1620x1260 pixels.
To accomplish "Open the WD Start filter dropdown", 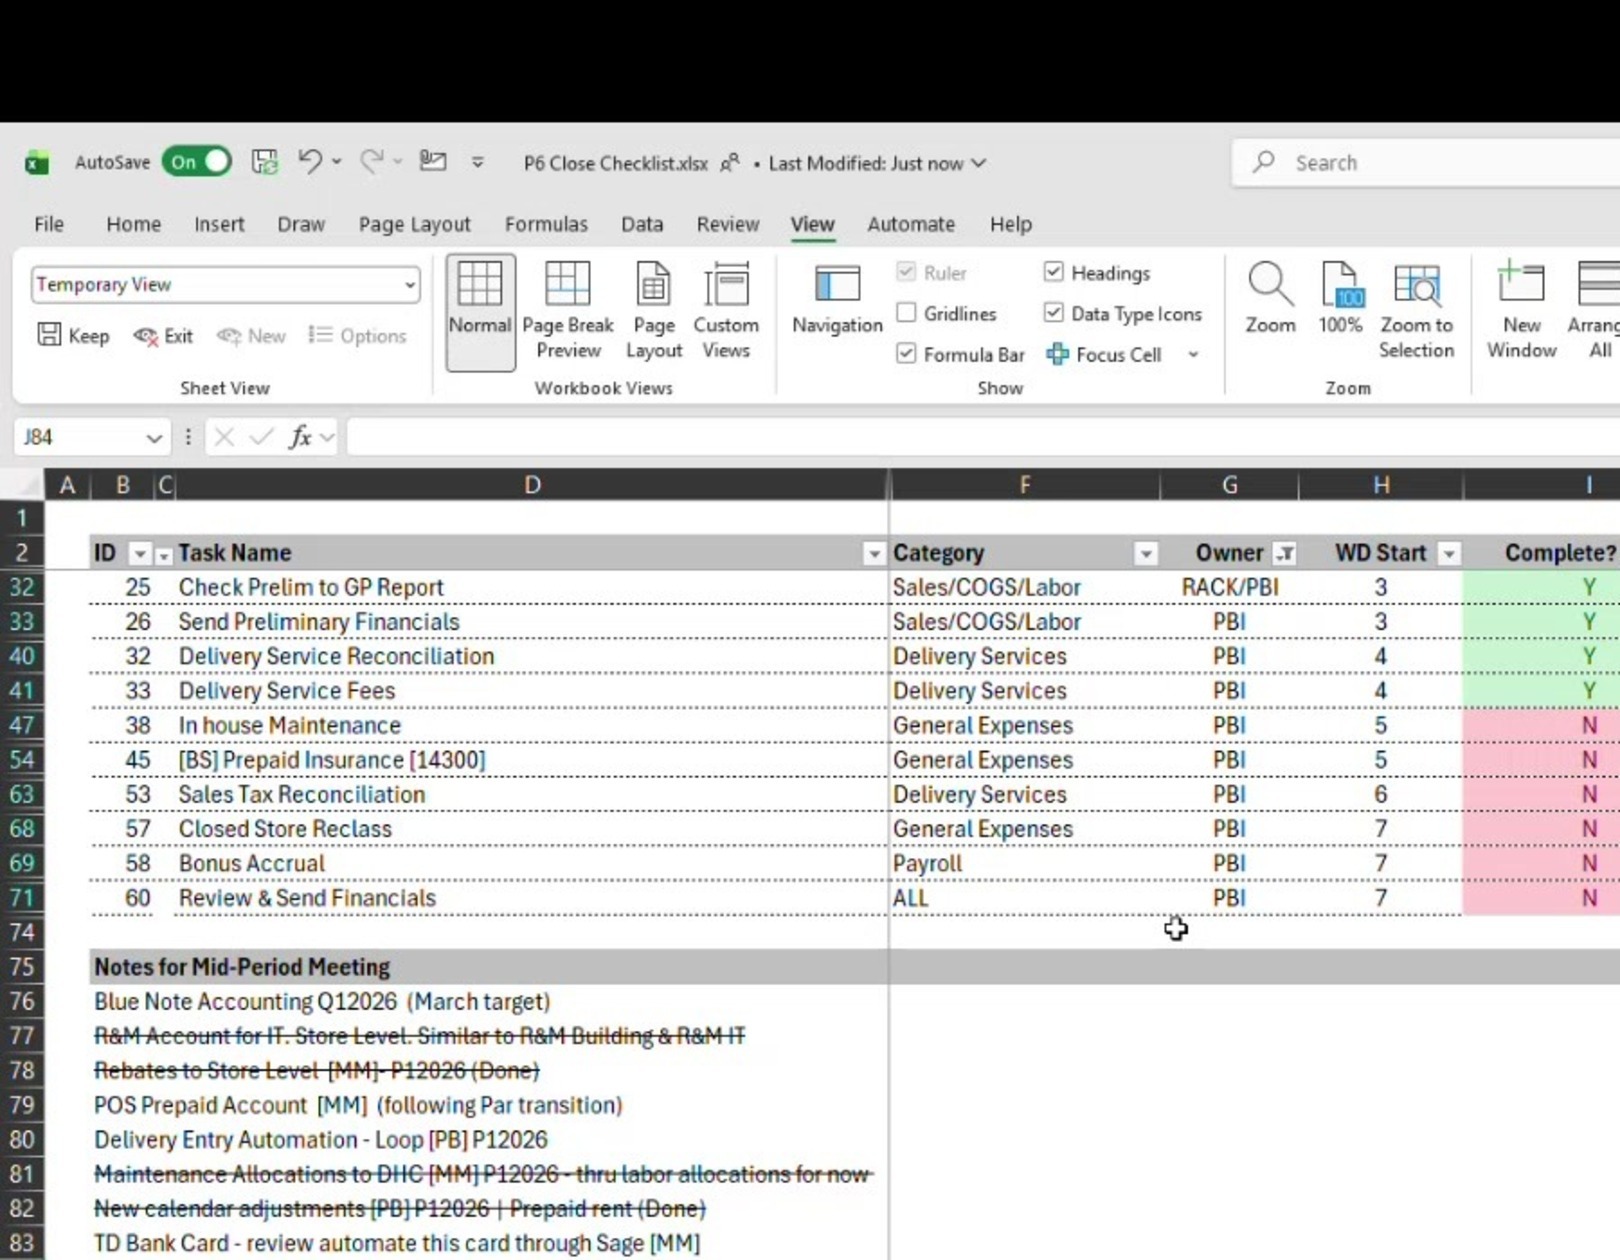I will pos(1448,554).
